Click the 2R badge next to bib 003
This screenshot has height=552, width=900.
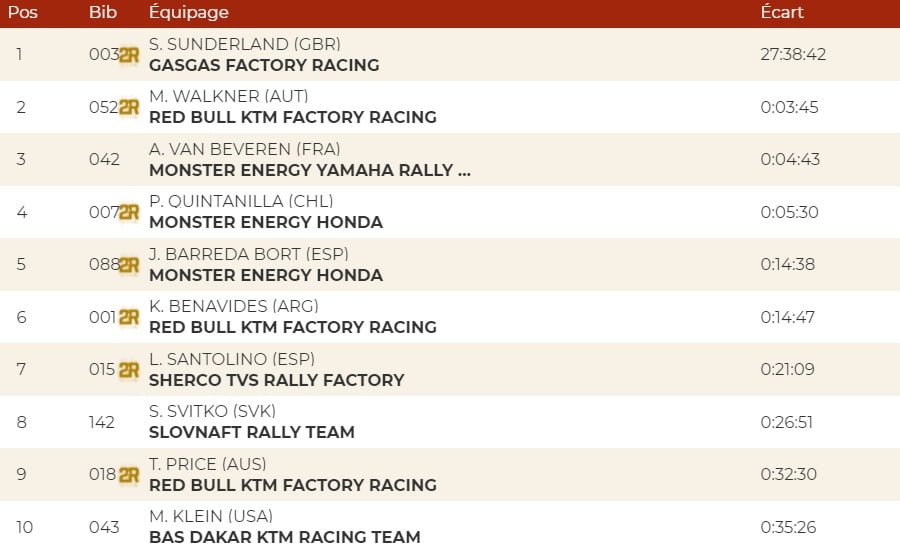(129, 55)
